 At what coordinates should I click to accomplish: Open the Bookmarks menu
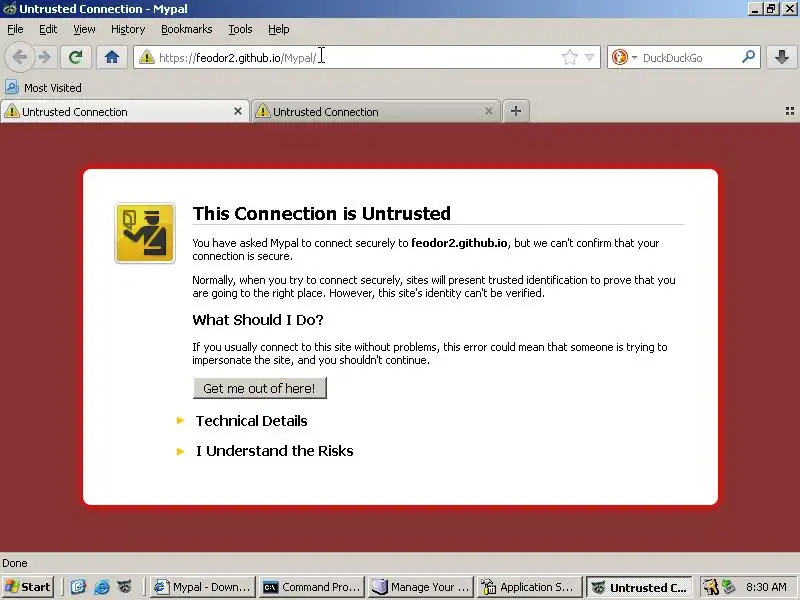187,29
